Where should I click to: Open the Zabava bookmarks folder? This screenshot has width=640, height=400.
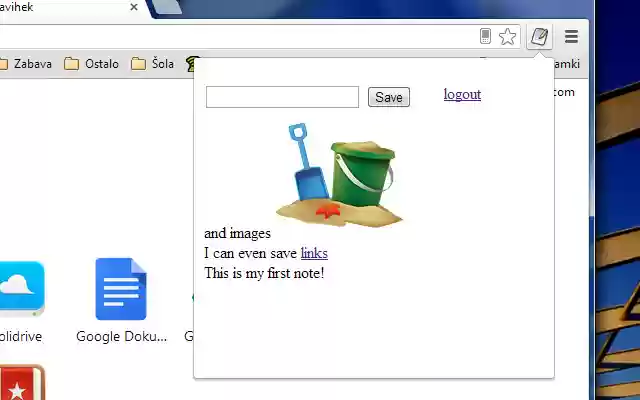(25, 64)
